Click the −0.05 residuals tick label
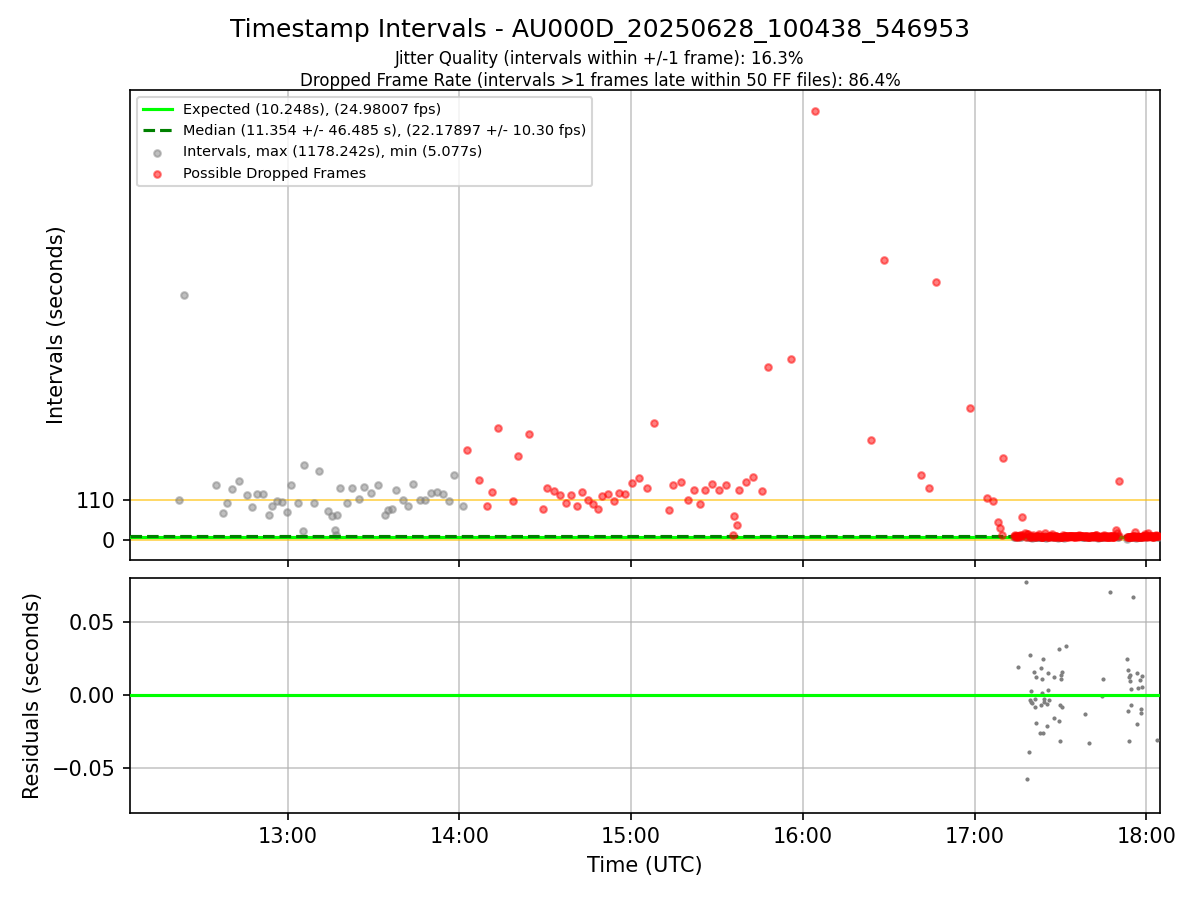This screenshot has width=1200, height=900. (86, 769)
